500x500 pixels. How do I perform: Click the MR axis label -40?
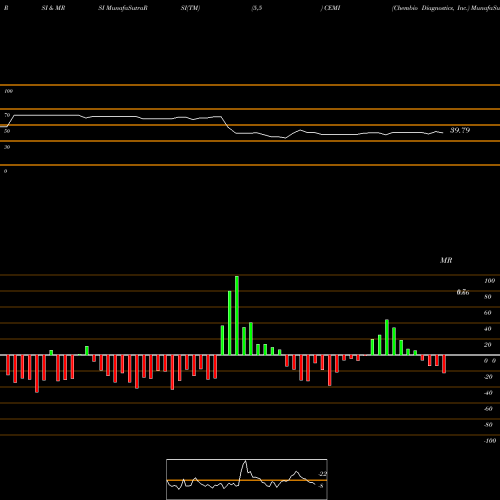click(488, 393)
